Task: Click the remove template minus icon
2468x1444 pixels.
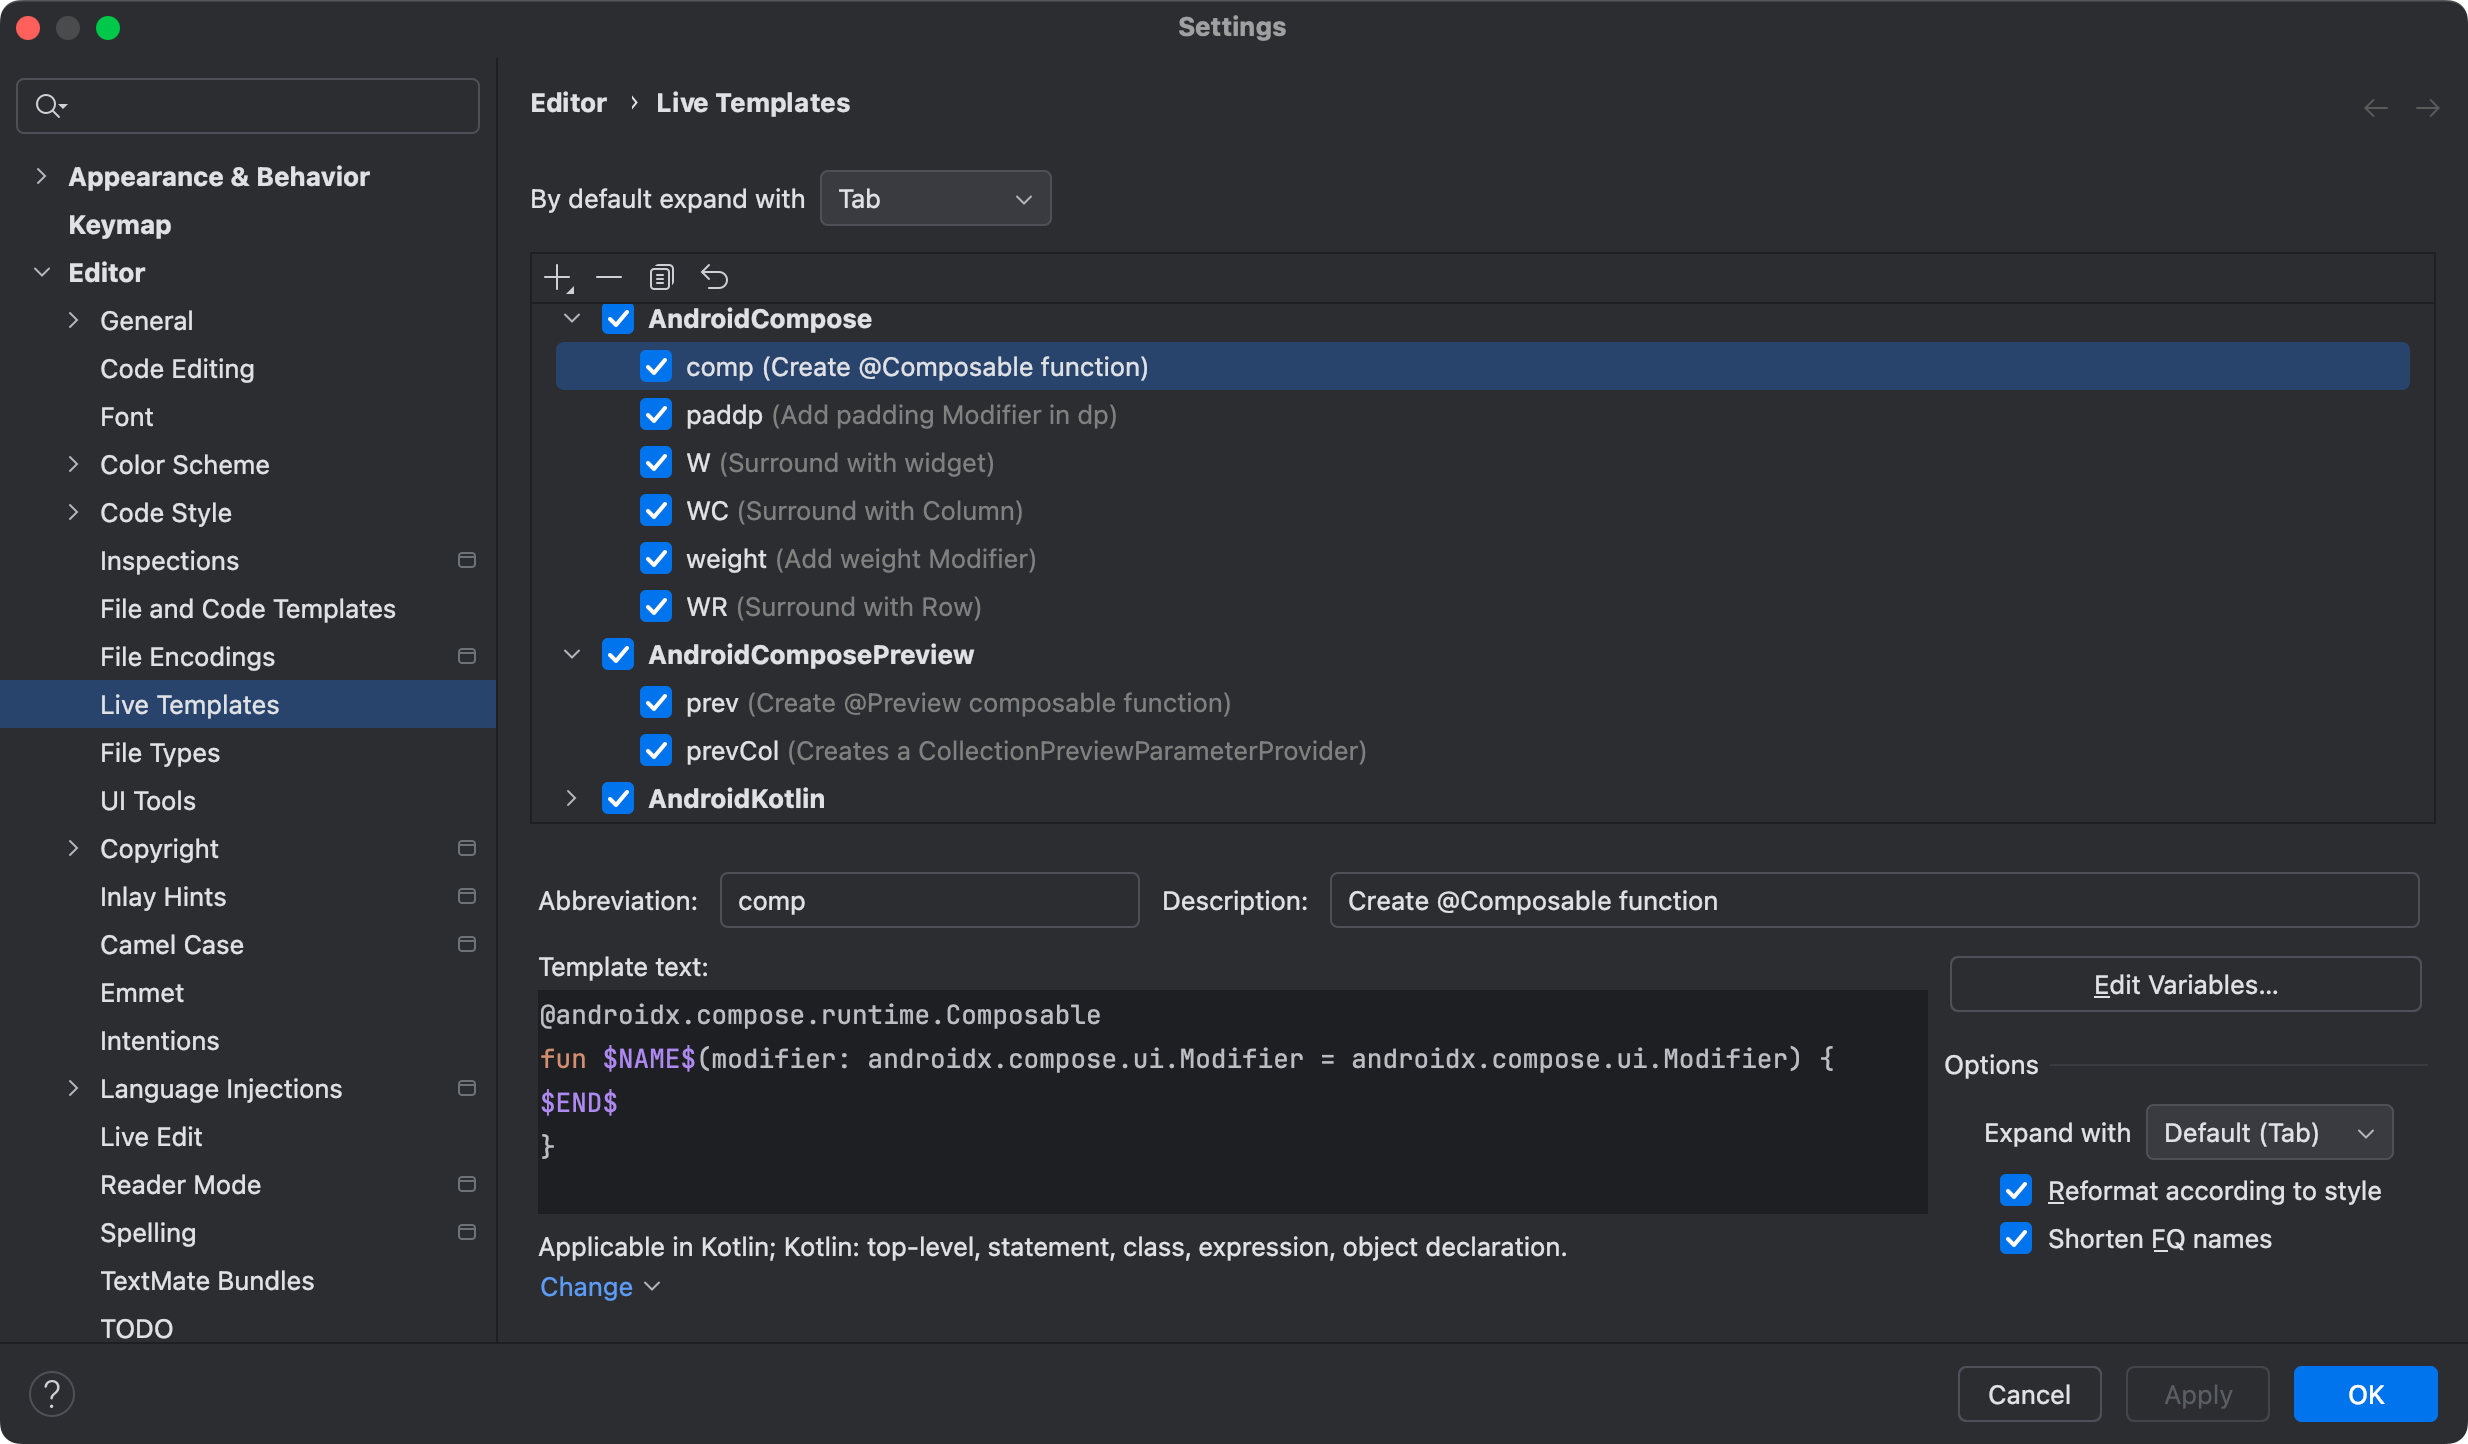Action: coord(609,277)
